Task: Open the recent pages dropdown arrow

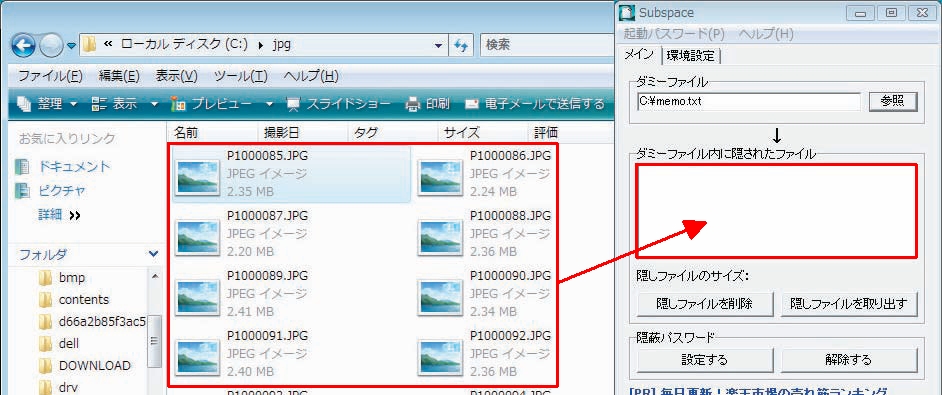Action: tap(71, 45)
